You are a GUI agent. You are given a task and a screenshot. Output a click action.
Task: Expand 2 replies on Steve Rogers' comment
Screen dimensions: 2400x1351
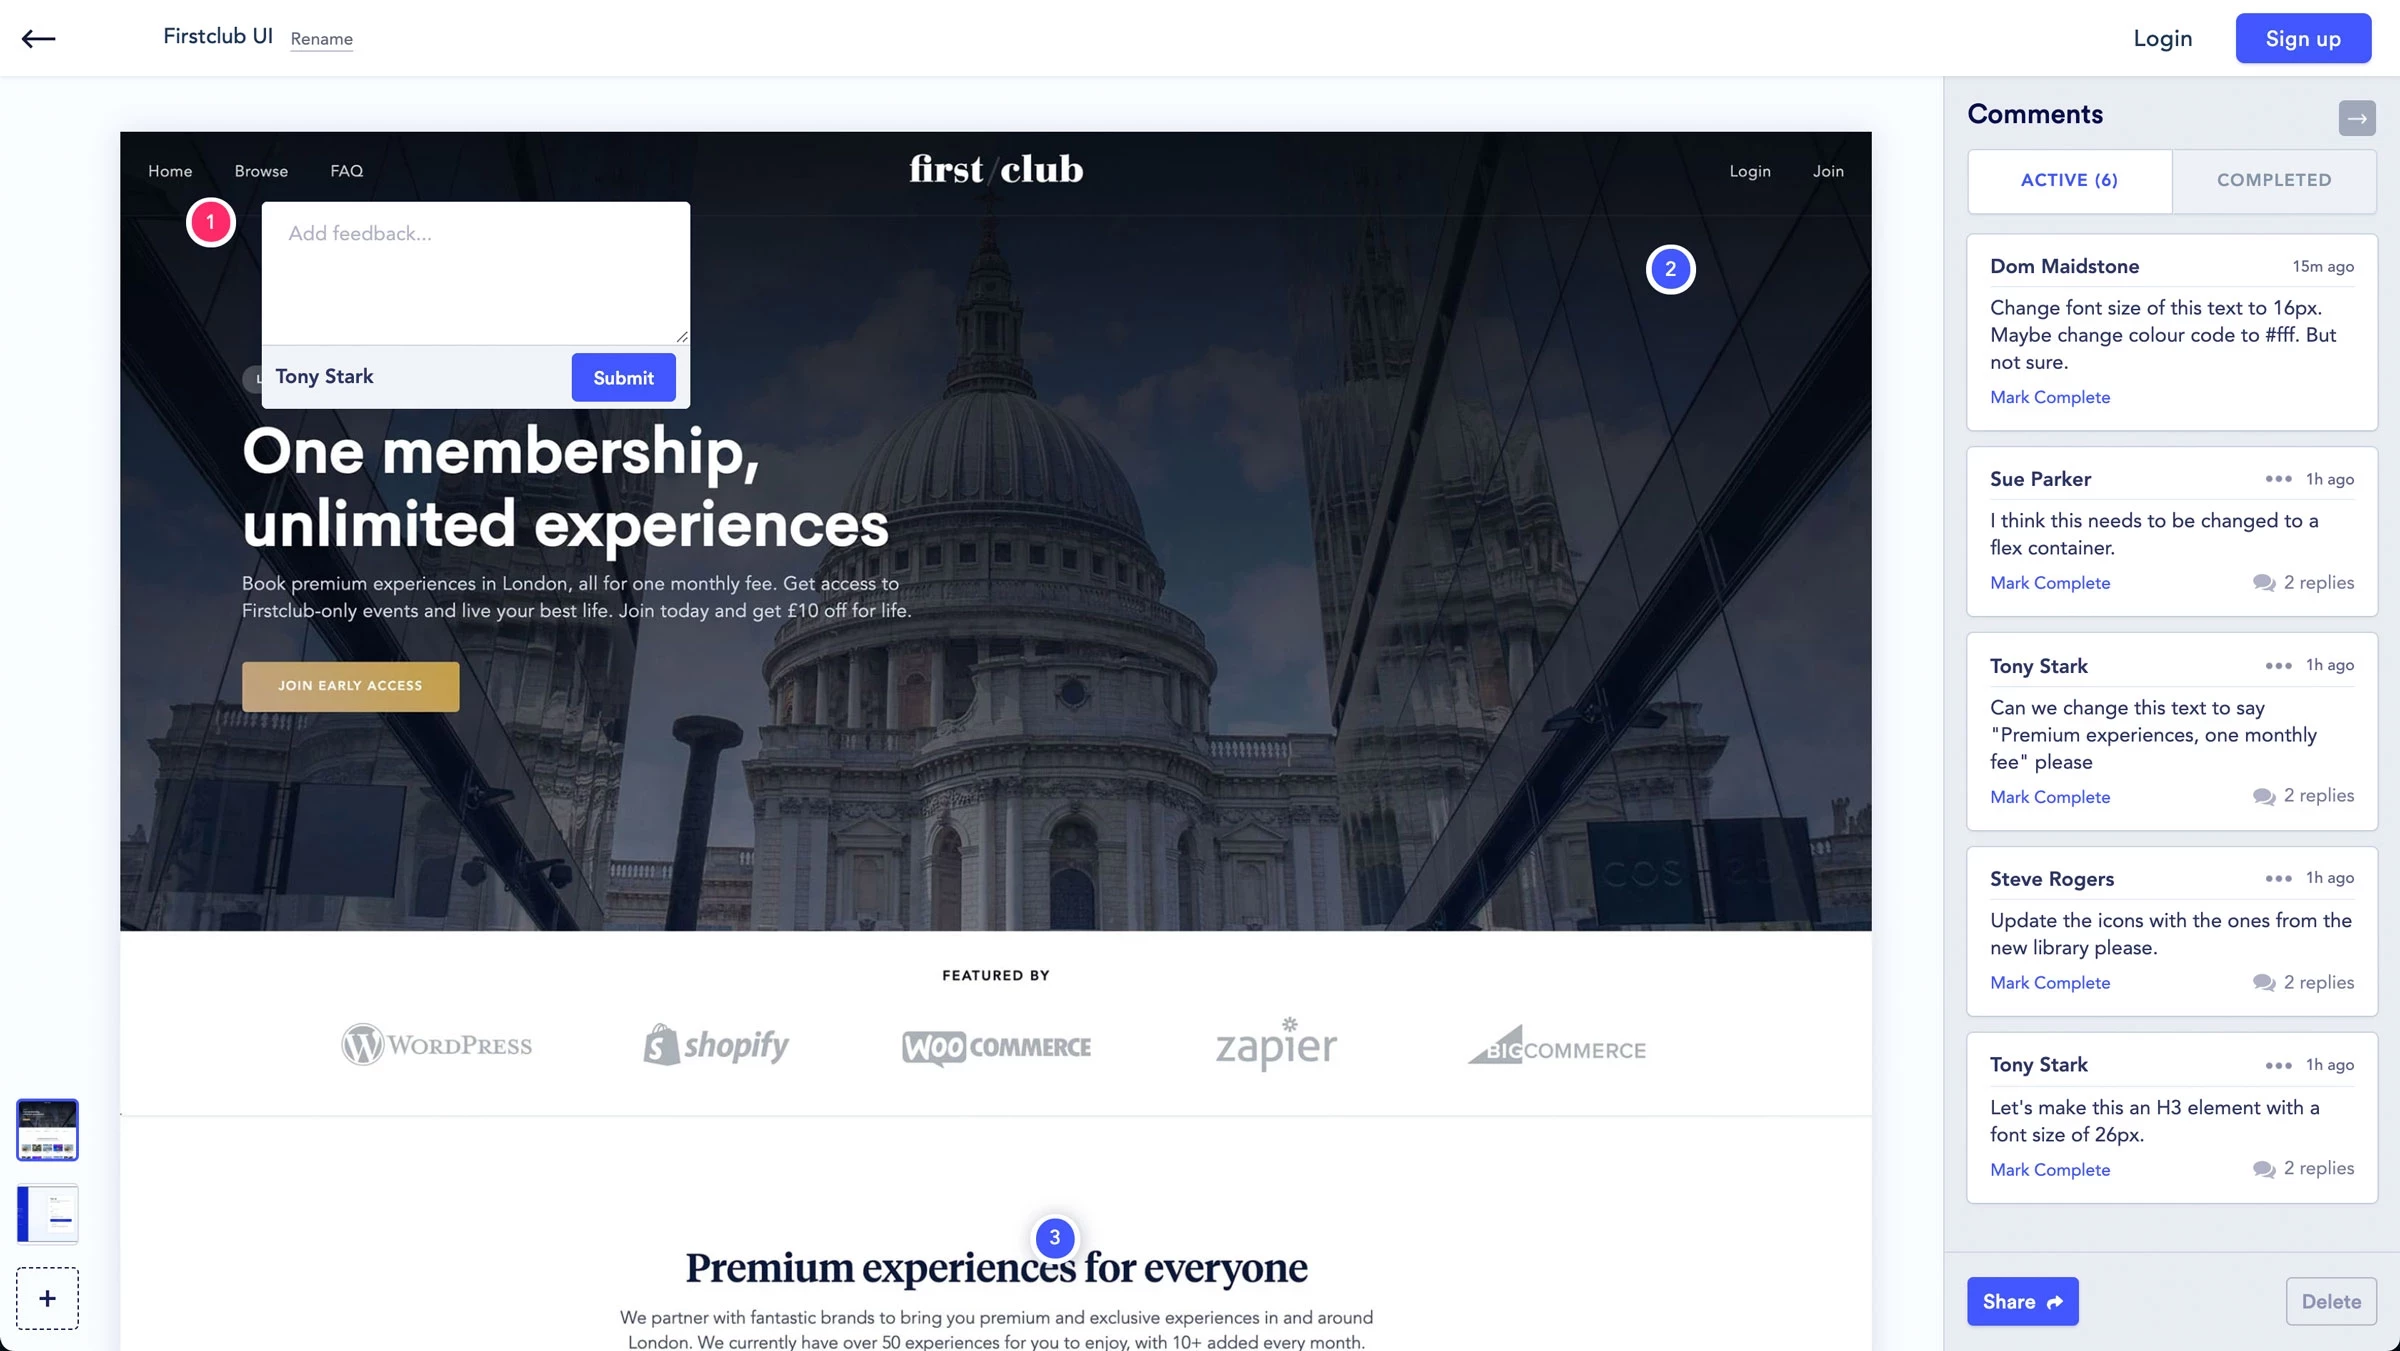tap(2303, 983)
